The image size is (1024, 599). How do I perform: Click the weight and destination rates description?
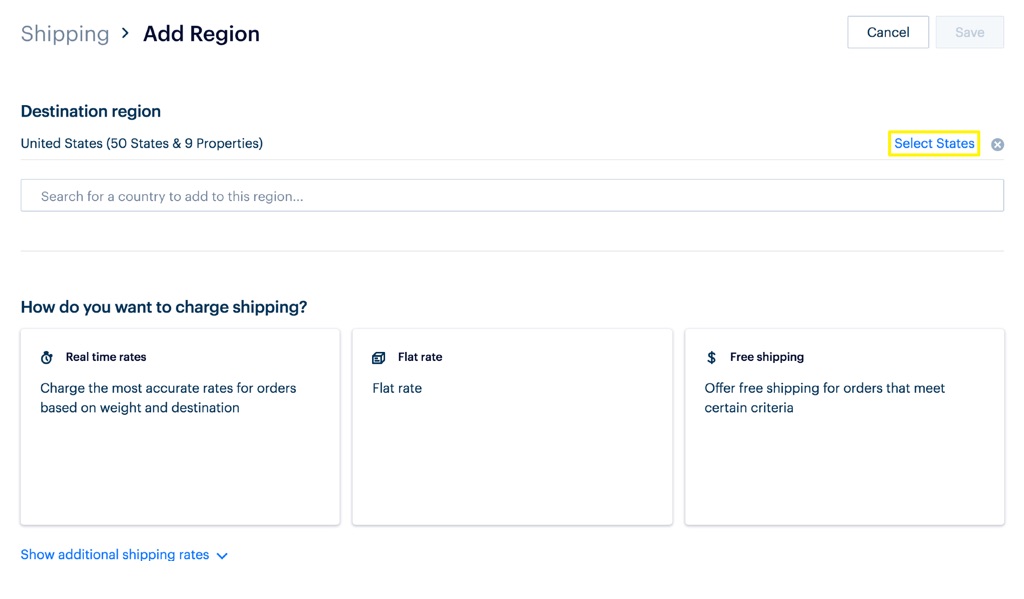[168, 398]
